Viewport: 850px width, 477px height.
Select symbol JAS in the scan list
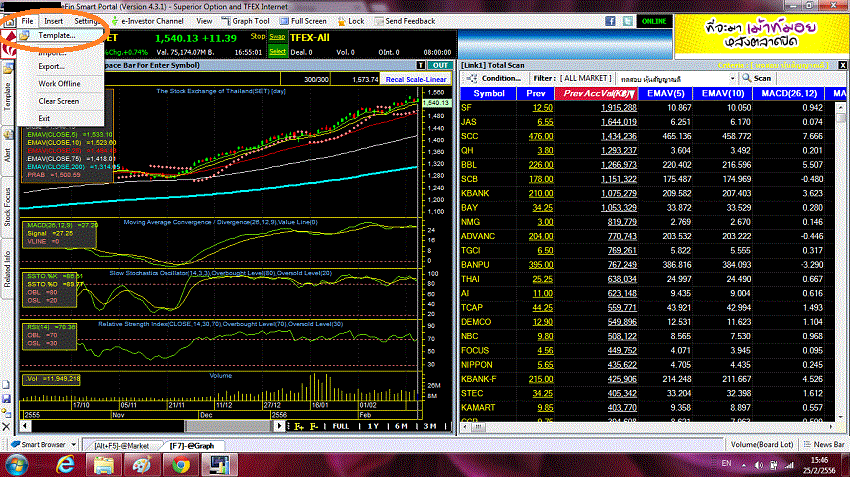(x=469, y=122)
